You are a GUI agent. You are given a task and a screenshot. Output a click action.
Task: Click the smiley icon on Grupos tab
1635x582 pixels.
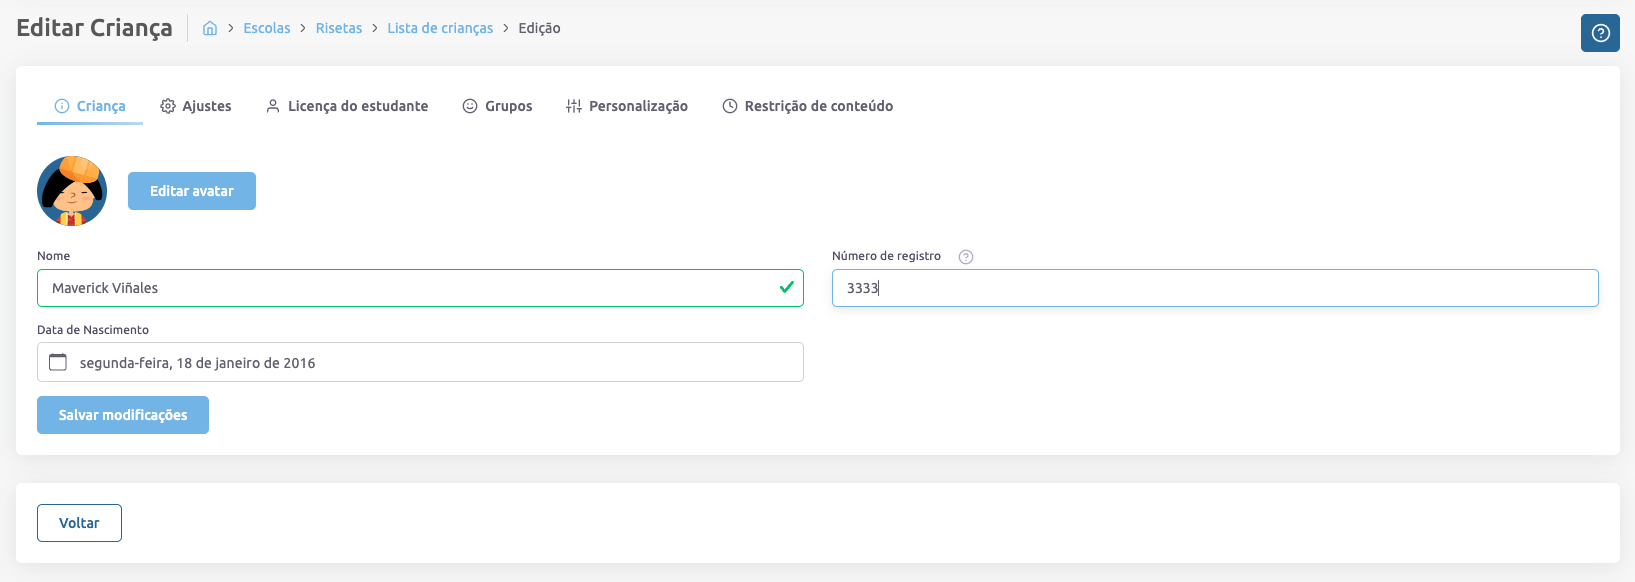tap(470, 106)
